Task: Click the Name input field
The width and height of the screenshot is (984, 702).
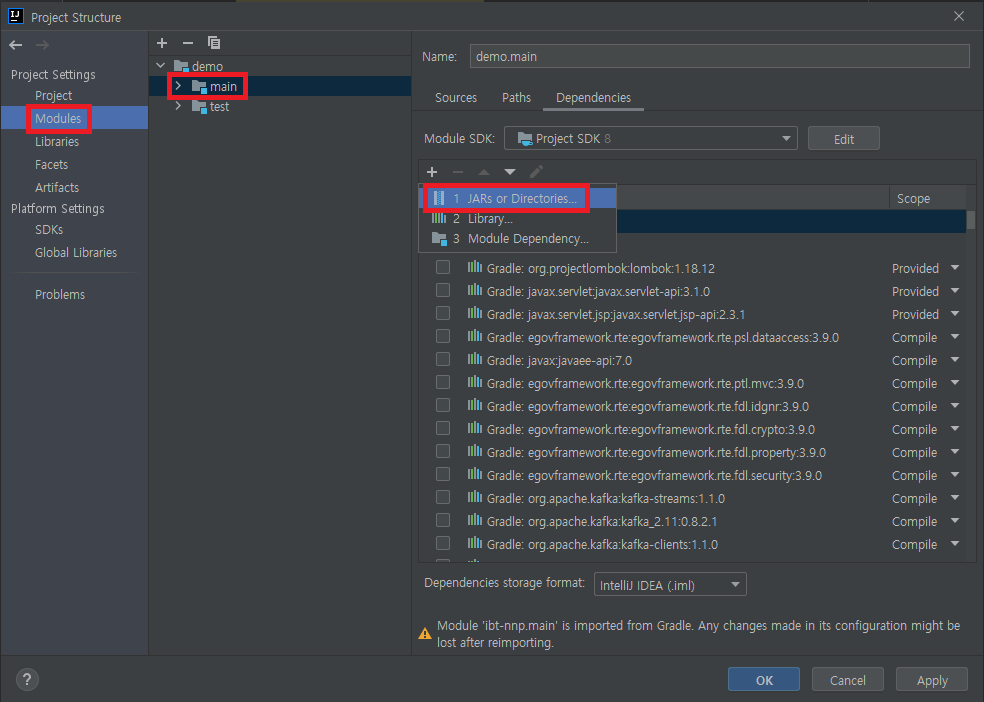Action: pyautogui.click(x=719, y=56)
